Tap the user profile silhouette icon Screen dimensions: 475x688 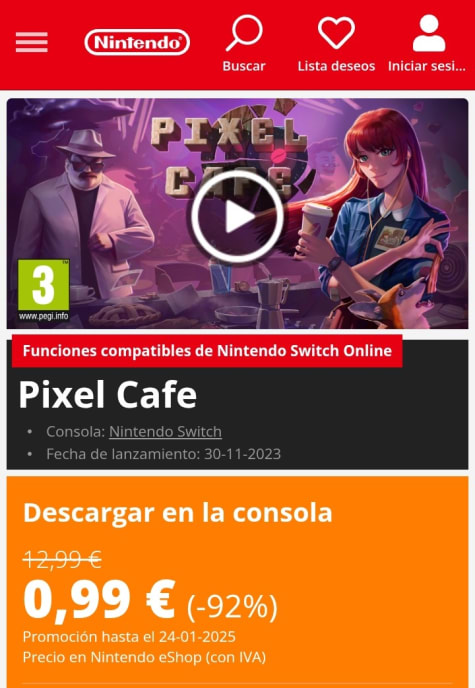429,33
